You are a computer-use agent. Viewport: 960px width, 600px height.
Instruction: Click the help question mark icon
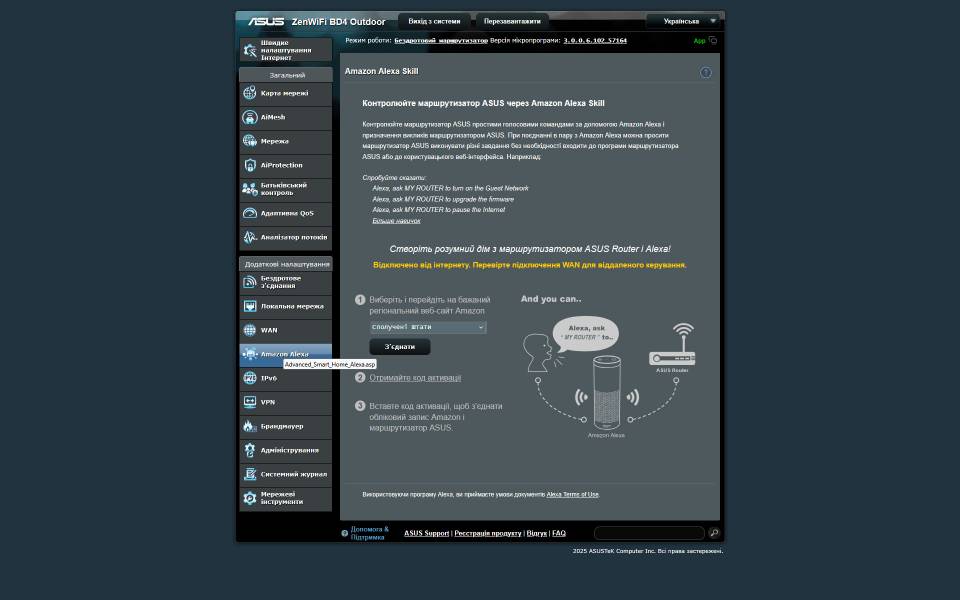pyautogui.click(x=706, y=72)
